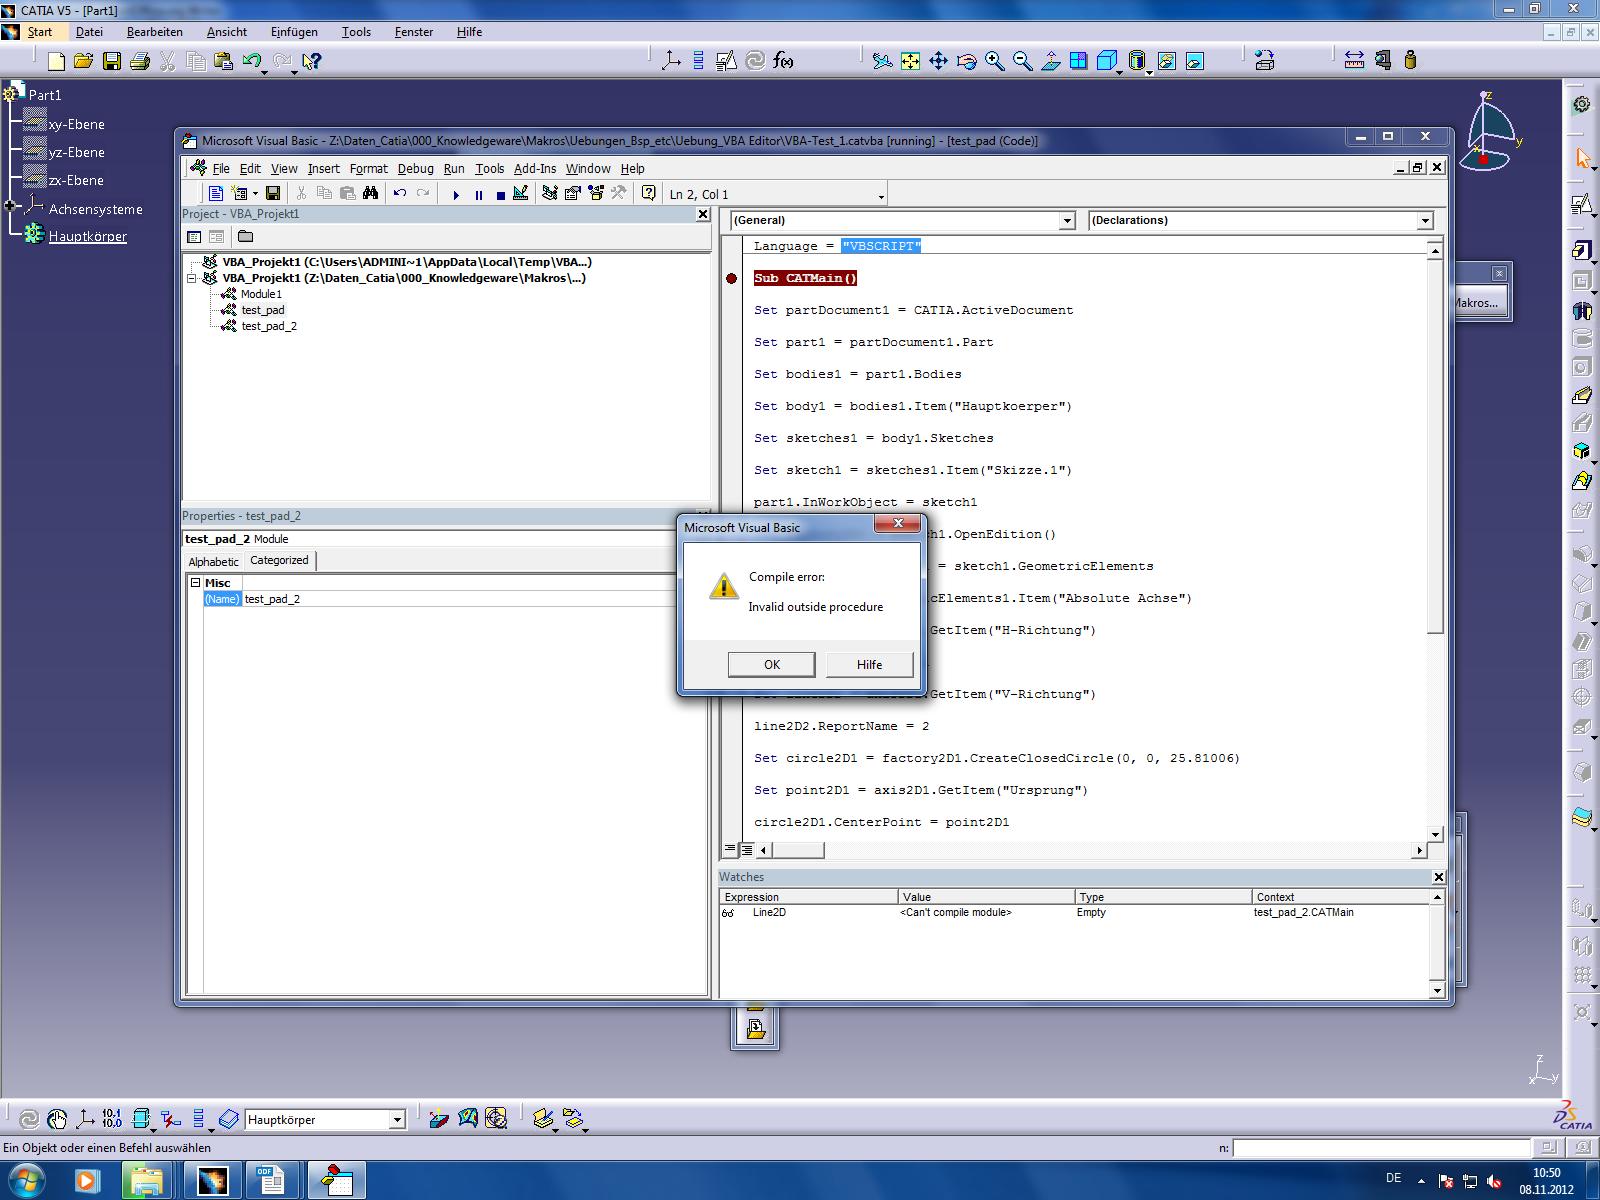Open the Format menu in Visual Basic

[x=368, y=169]
